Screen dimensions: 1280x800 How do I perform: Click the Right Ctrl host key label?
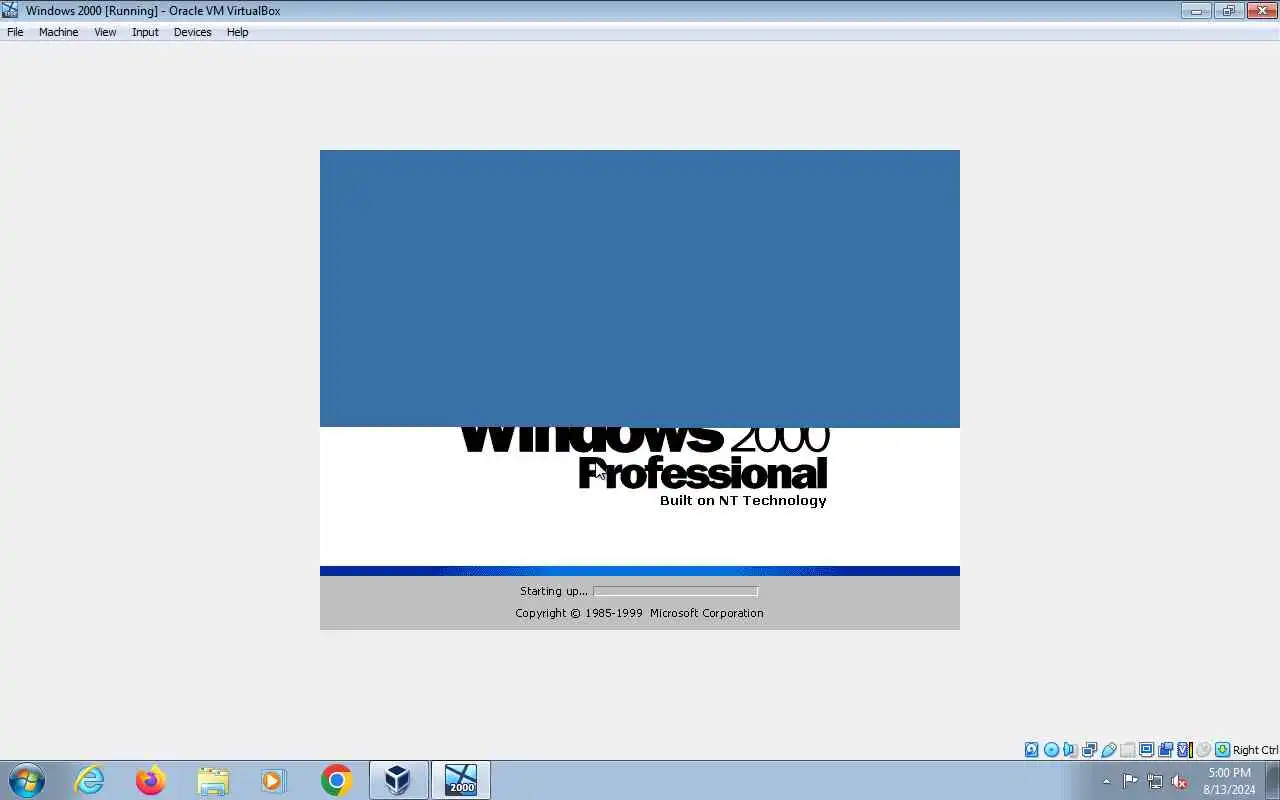click(1255, 750)
